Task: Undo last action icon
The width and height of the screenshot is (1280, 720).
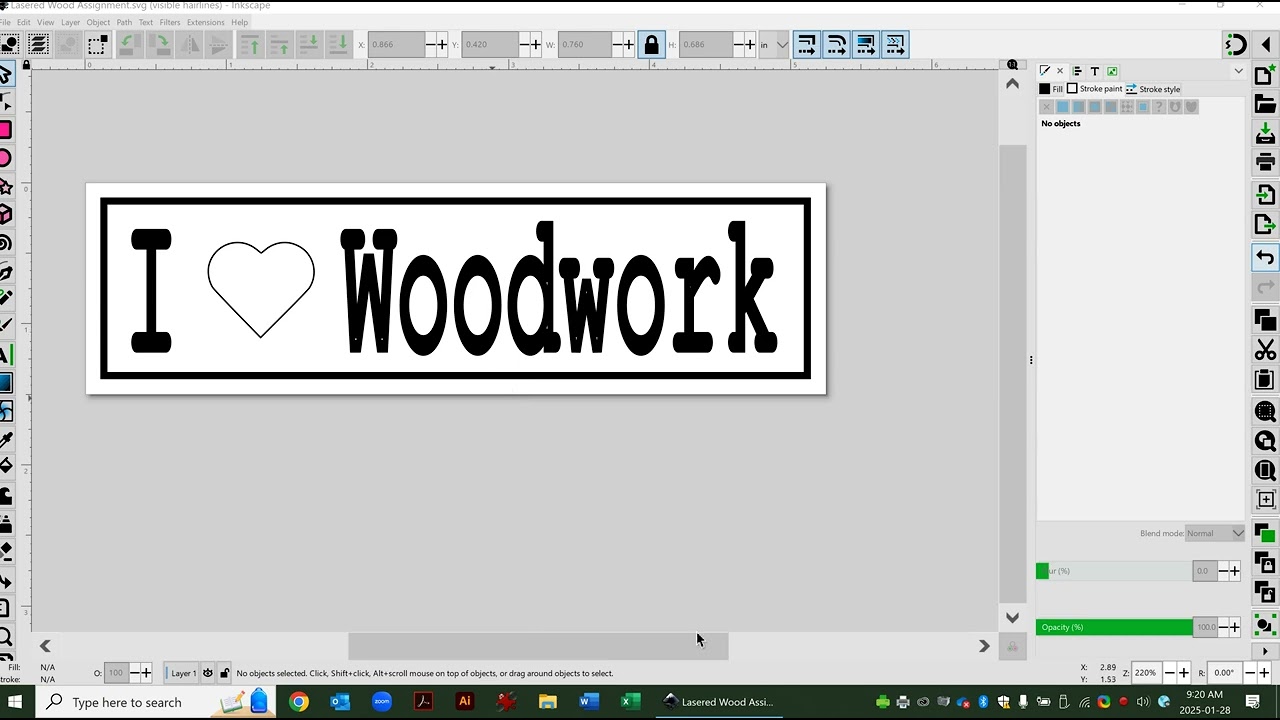Action: (1265, 257)
